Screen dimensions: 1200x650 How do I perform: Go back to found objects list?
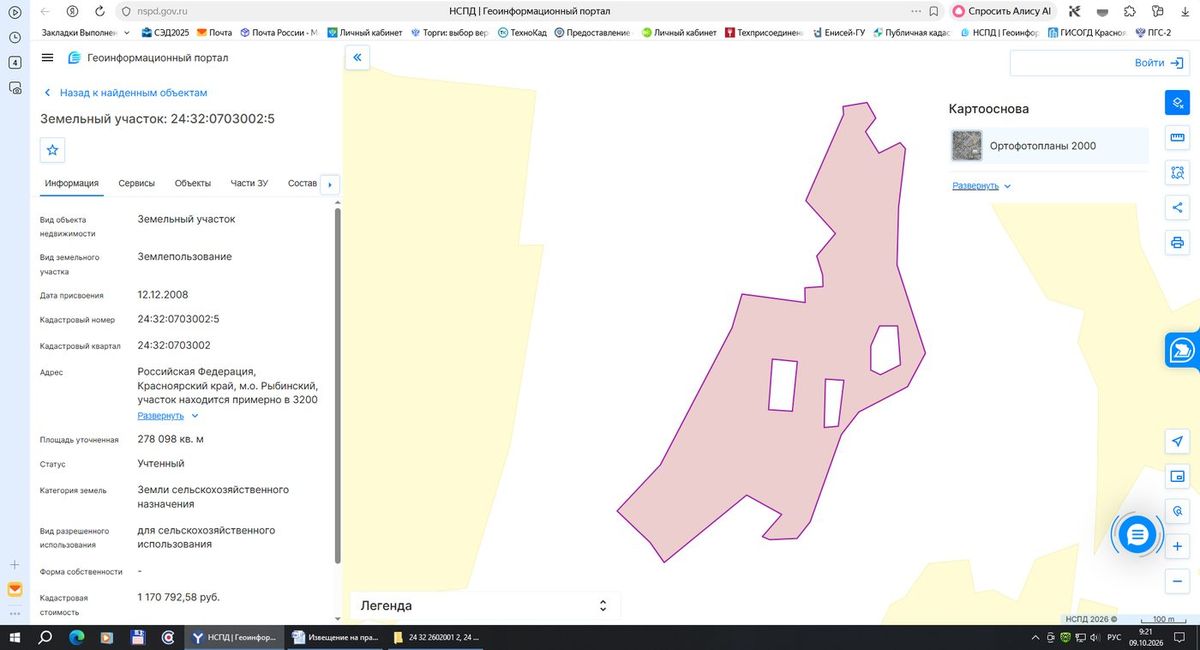(x=126, y=92)
